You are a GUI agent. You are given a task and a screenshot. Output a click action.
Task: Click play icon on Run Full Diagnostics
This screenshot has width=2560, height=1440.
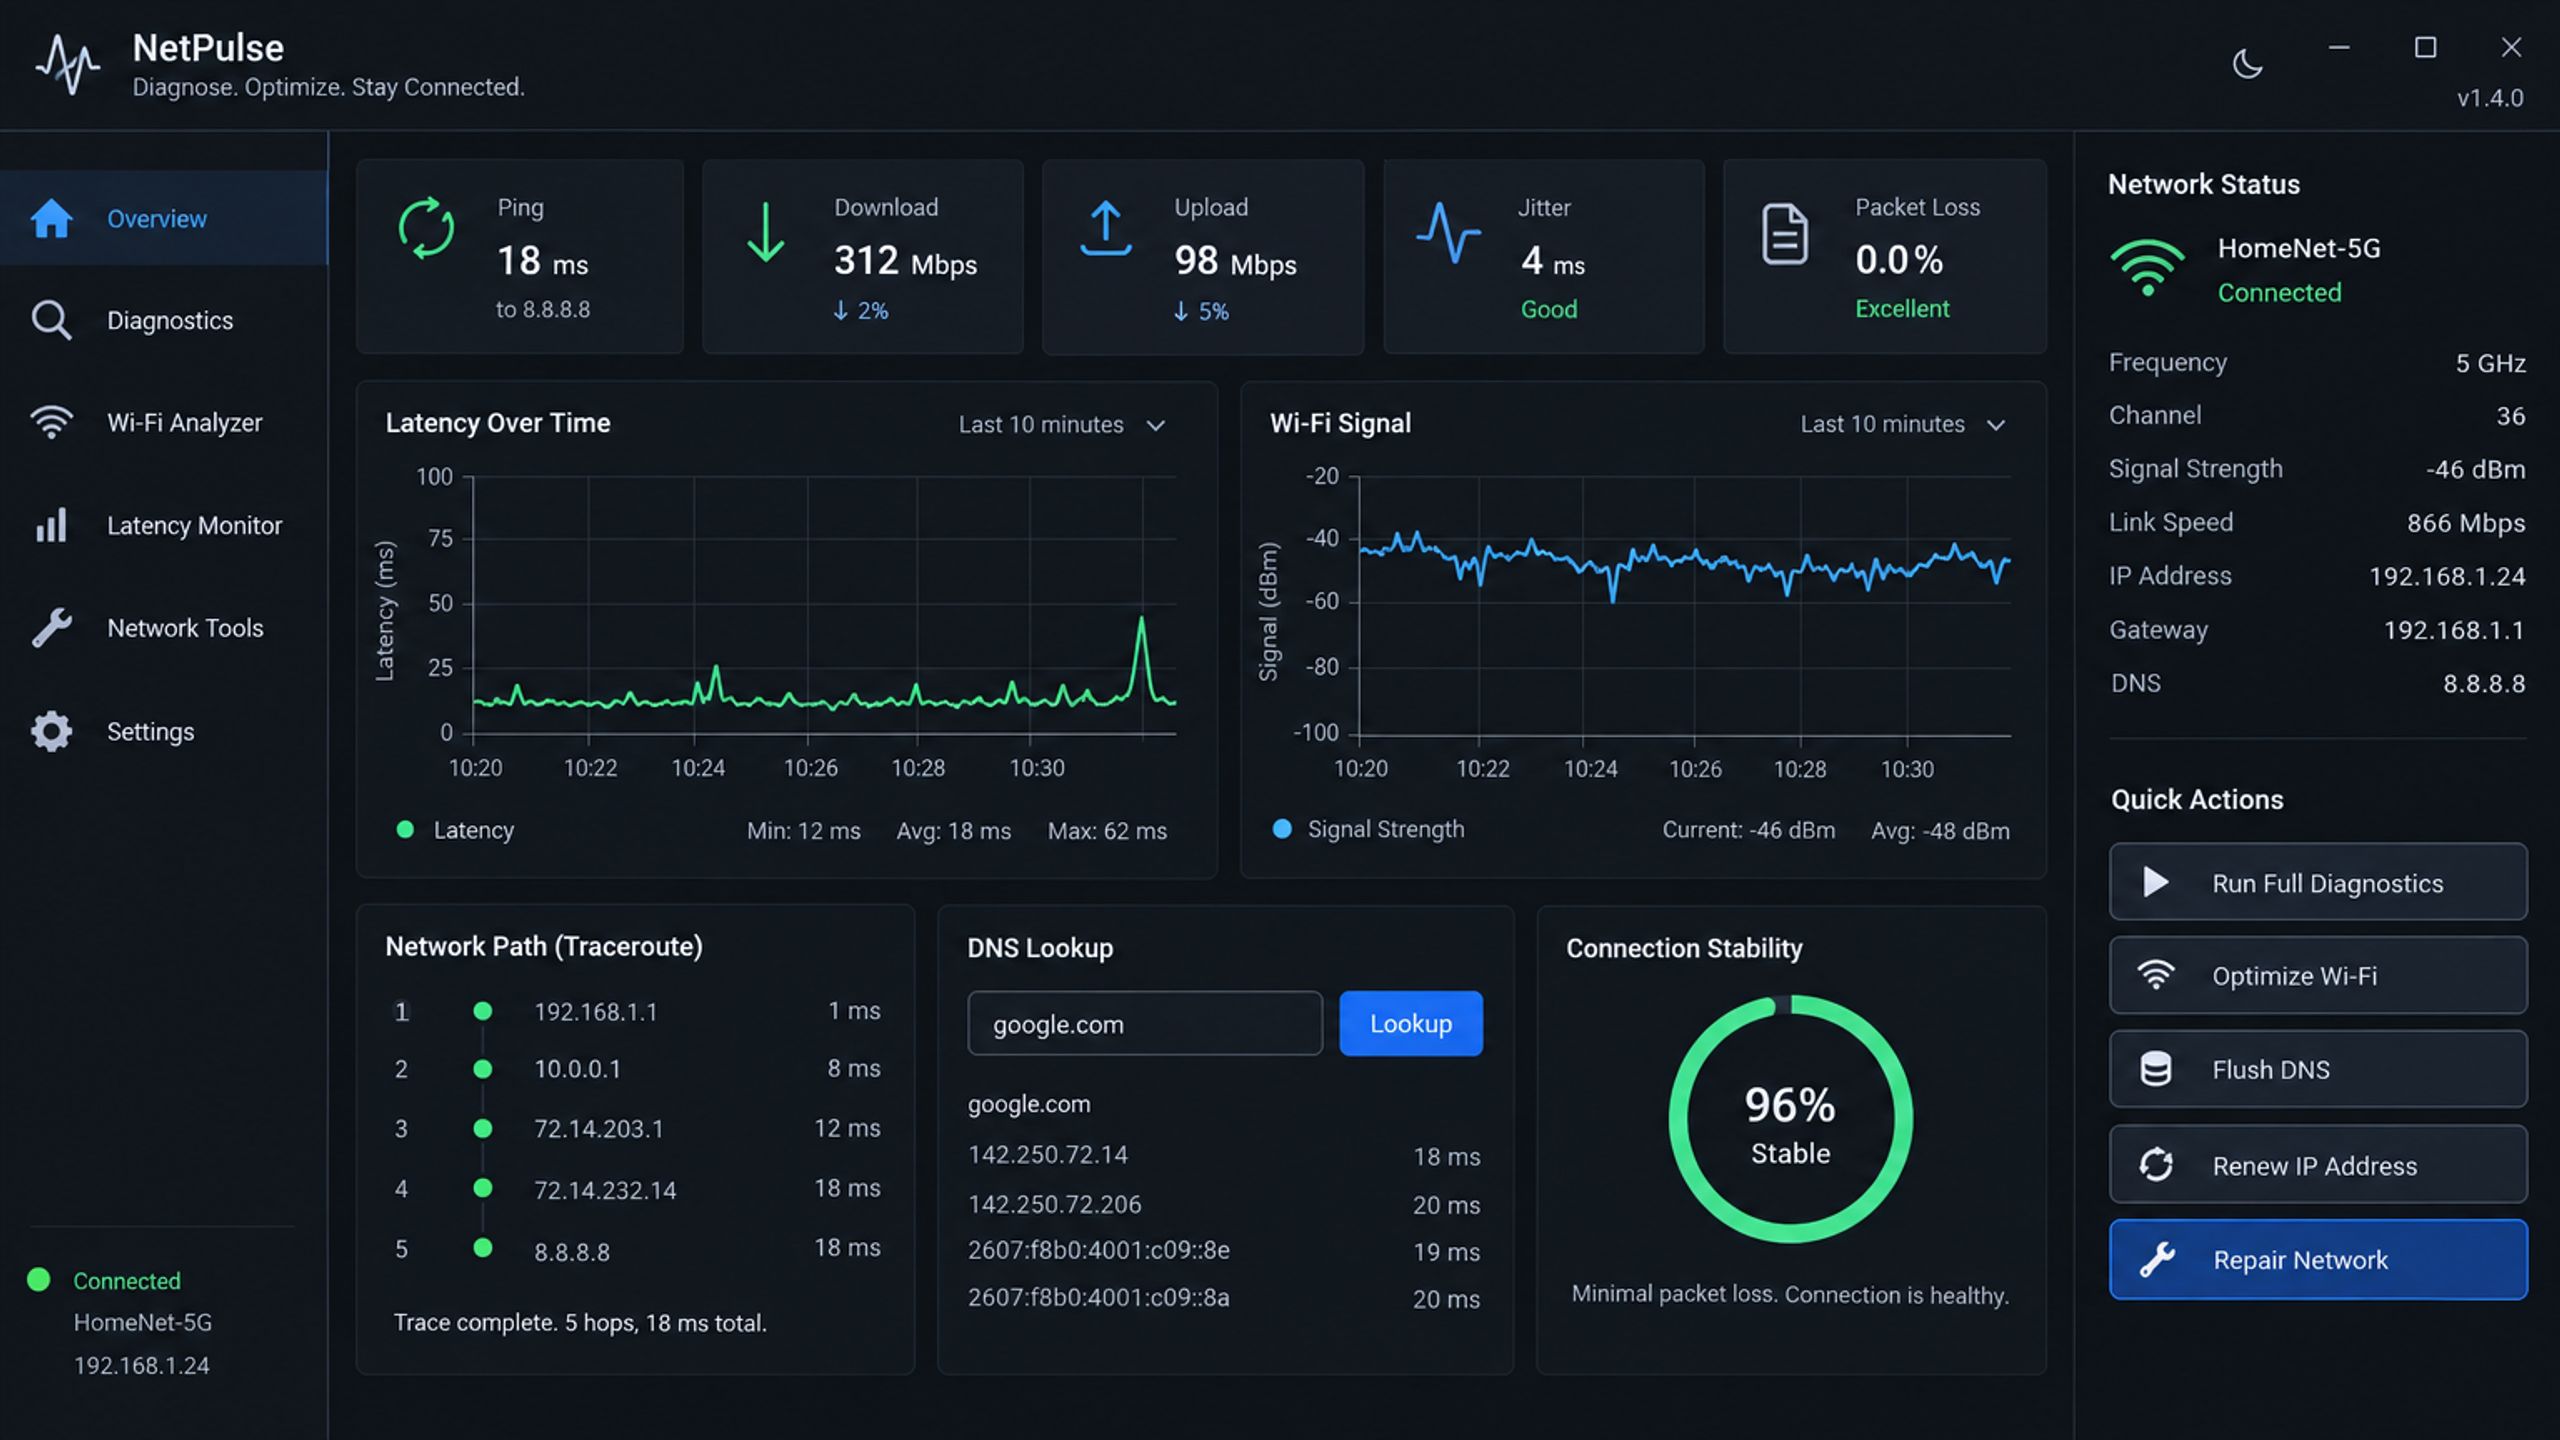tap(2156, 882)
